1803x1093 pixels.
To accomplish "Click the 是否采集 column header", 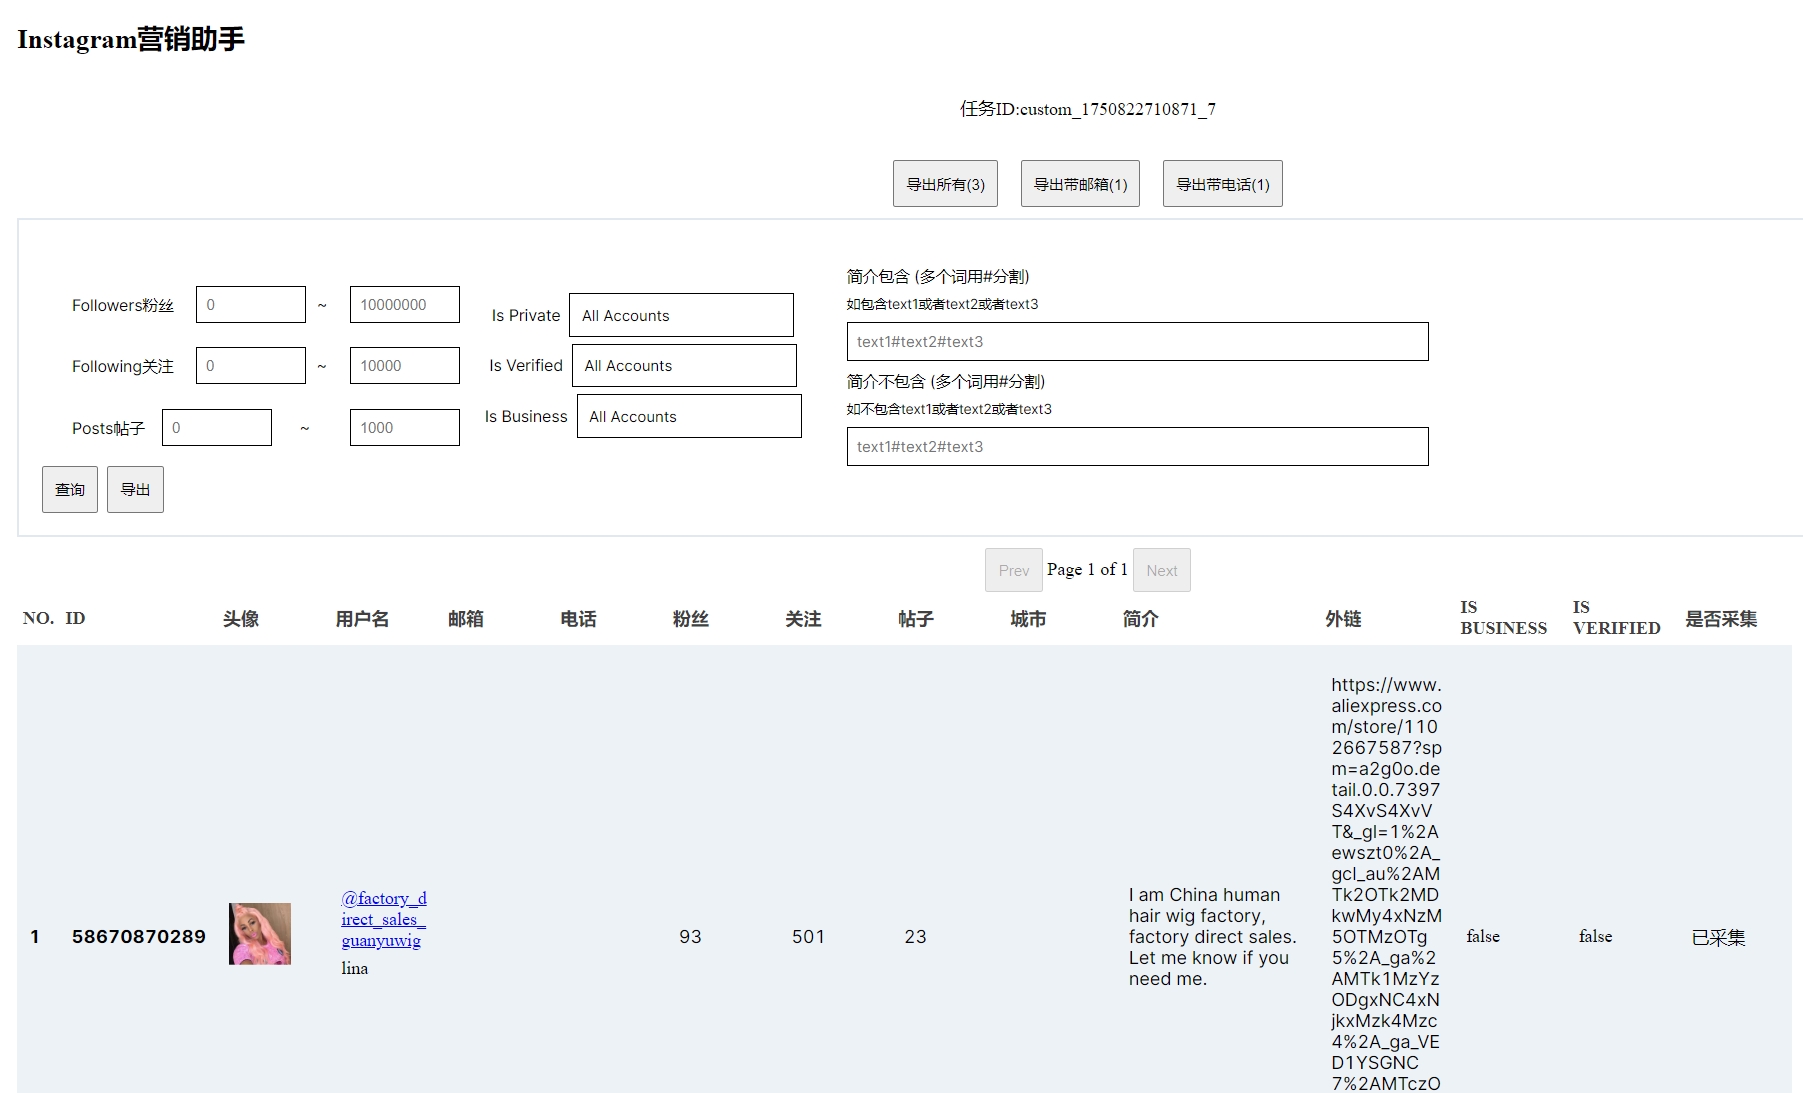I will 1721,619.
